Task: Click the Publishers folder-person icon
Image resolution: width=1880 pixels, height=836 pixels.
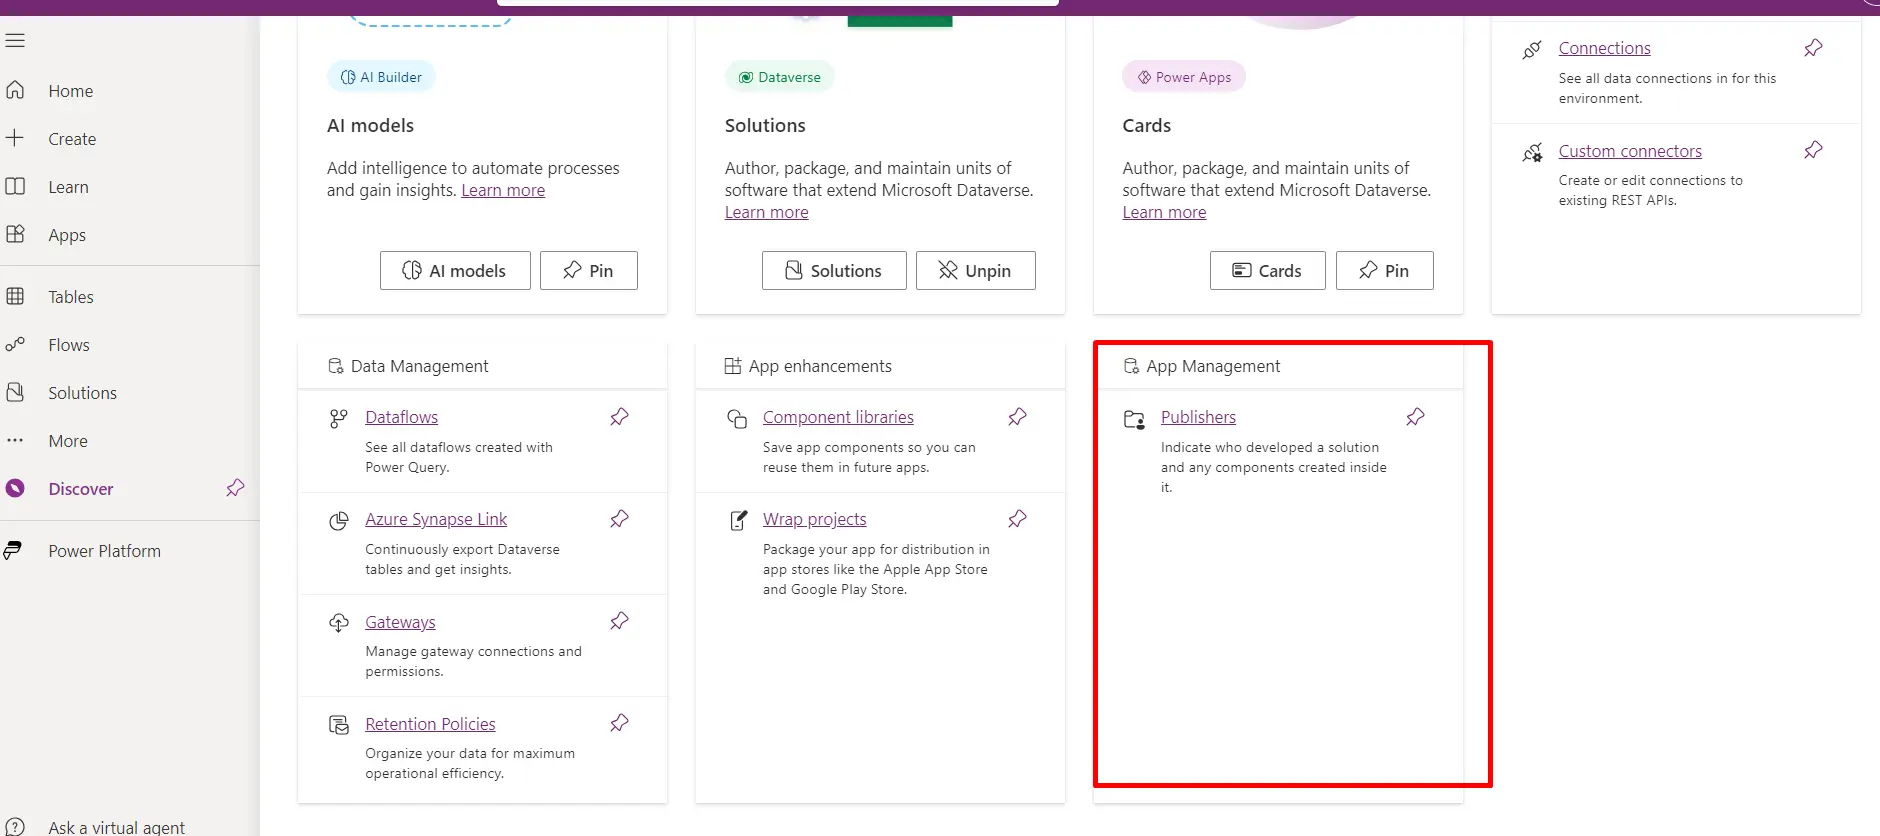Action: [1134, 420]
